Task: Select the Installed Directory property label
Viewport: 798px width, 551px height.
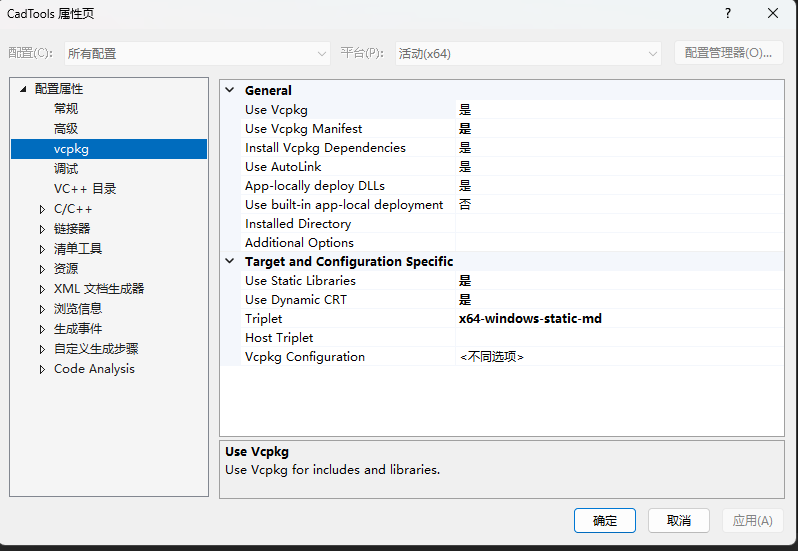Action: [x=298, y=224]
